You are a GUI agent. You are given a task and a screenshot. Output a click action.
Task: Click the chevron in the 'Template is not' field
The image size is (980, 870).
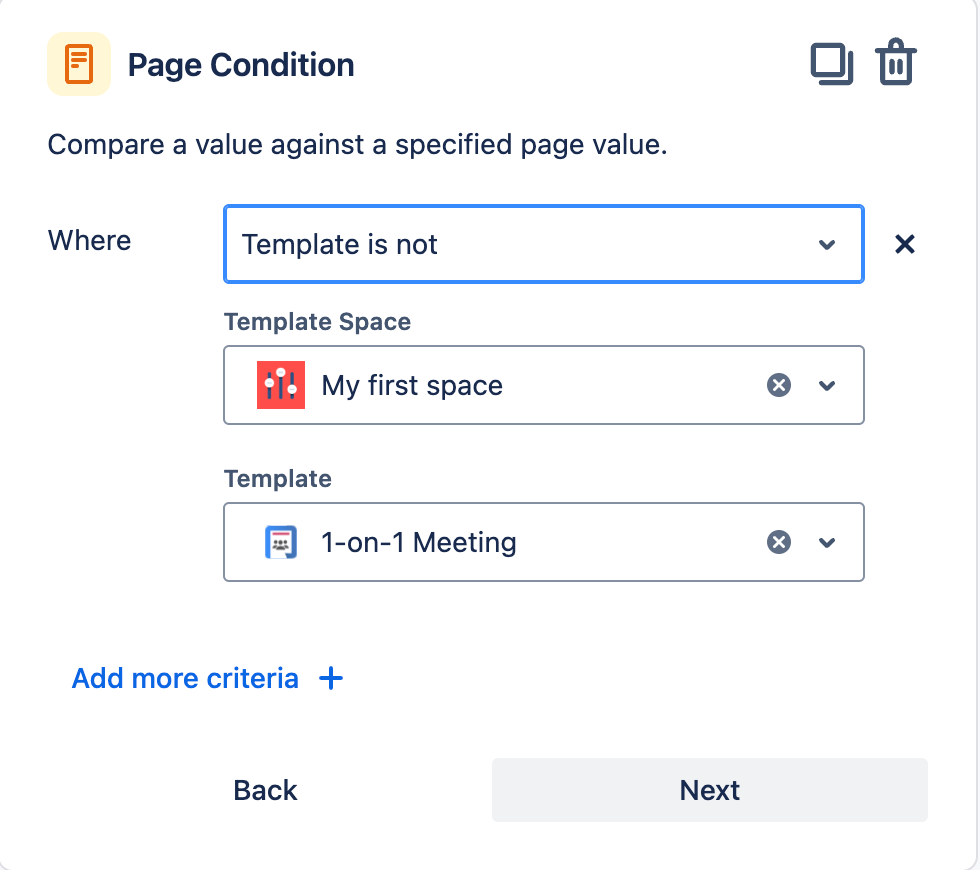pyautogui.click(x=827, y=244)
